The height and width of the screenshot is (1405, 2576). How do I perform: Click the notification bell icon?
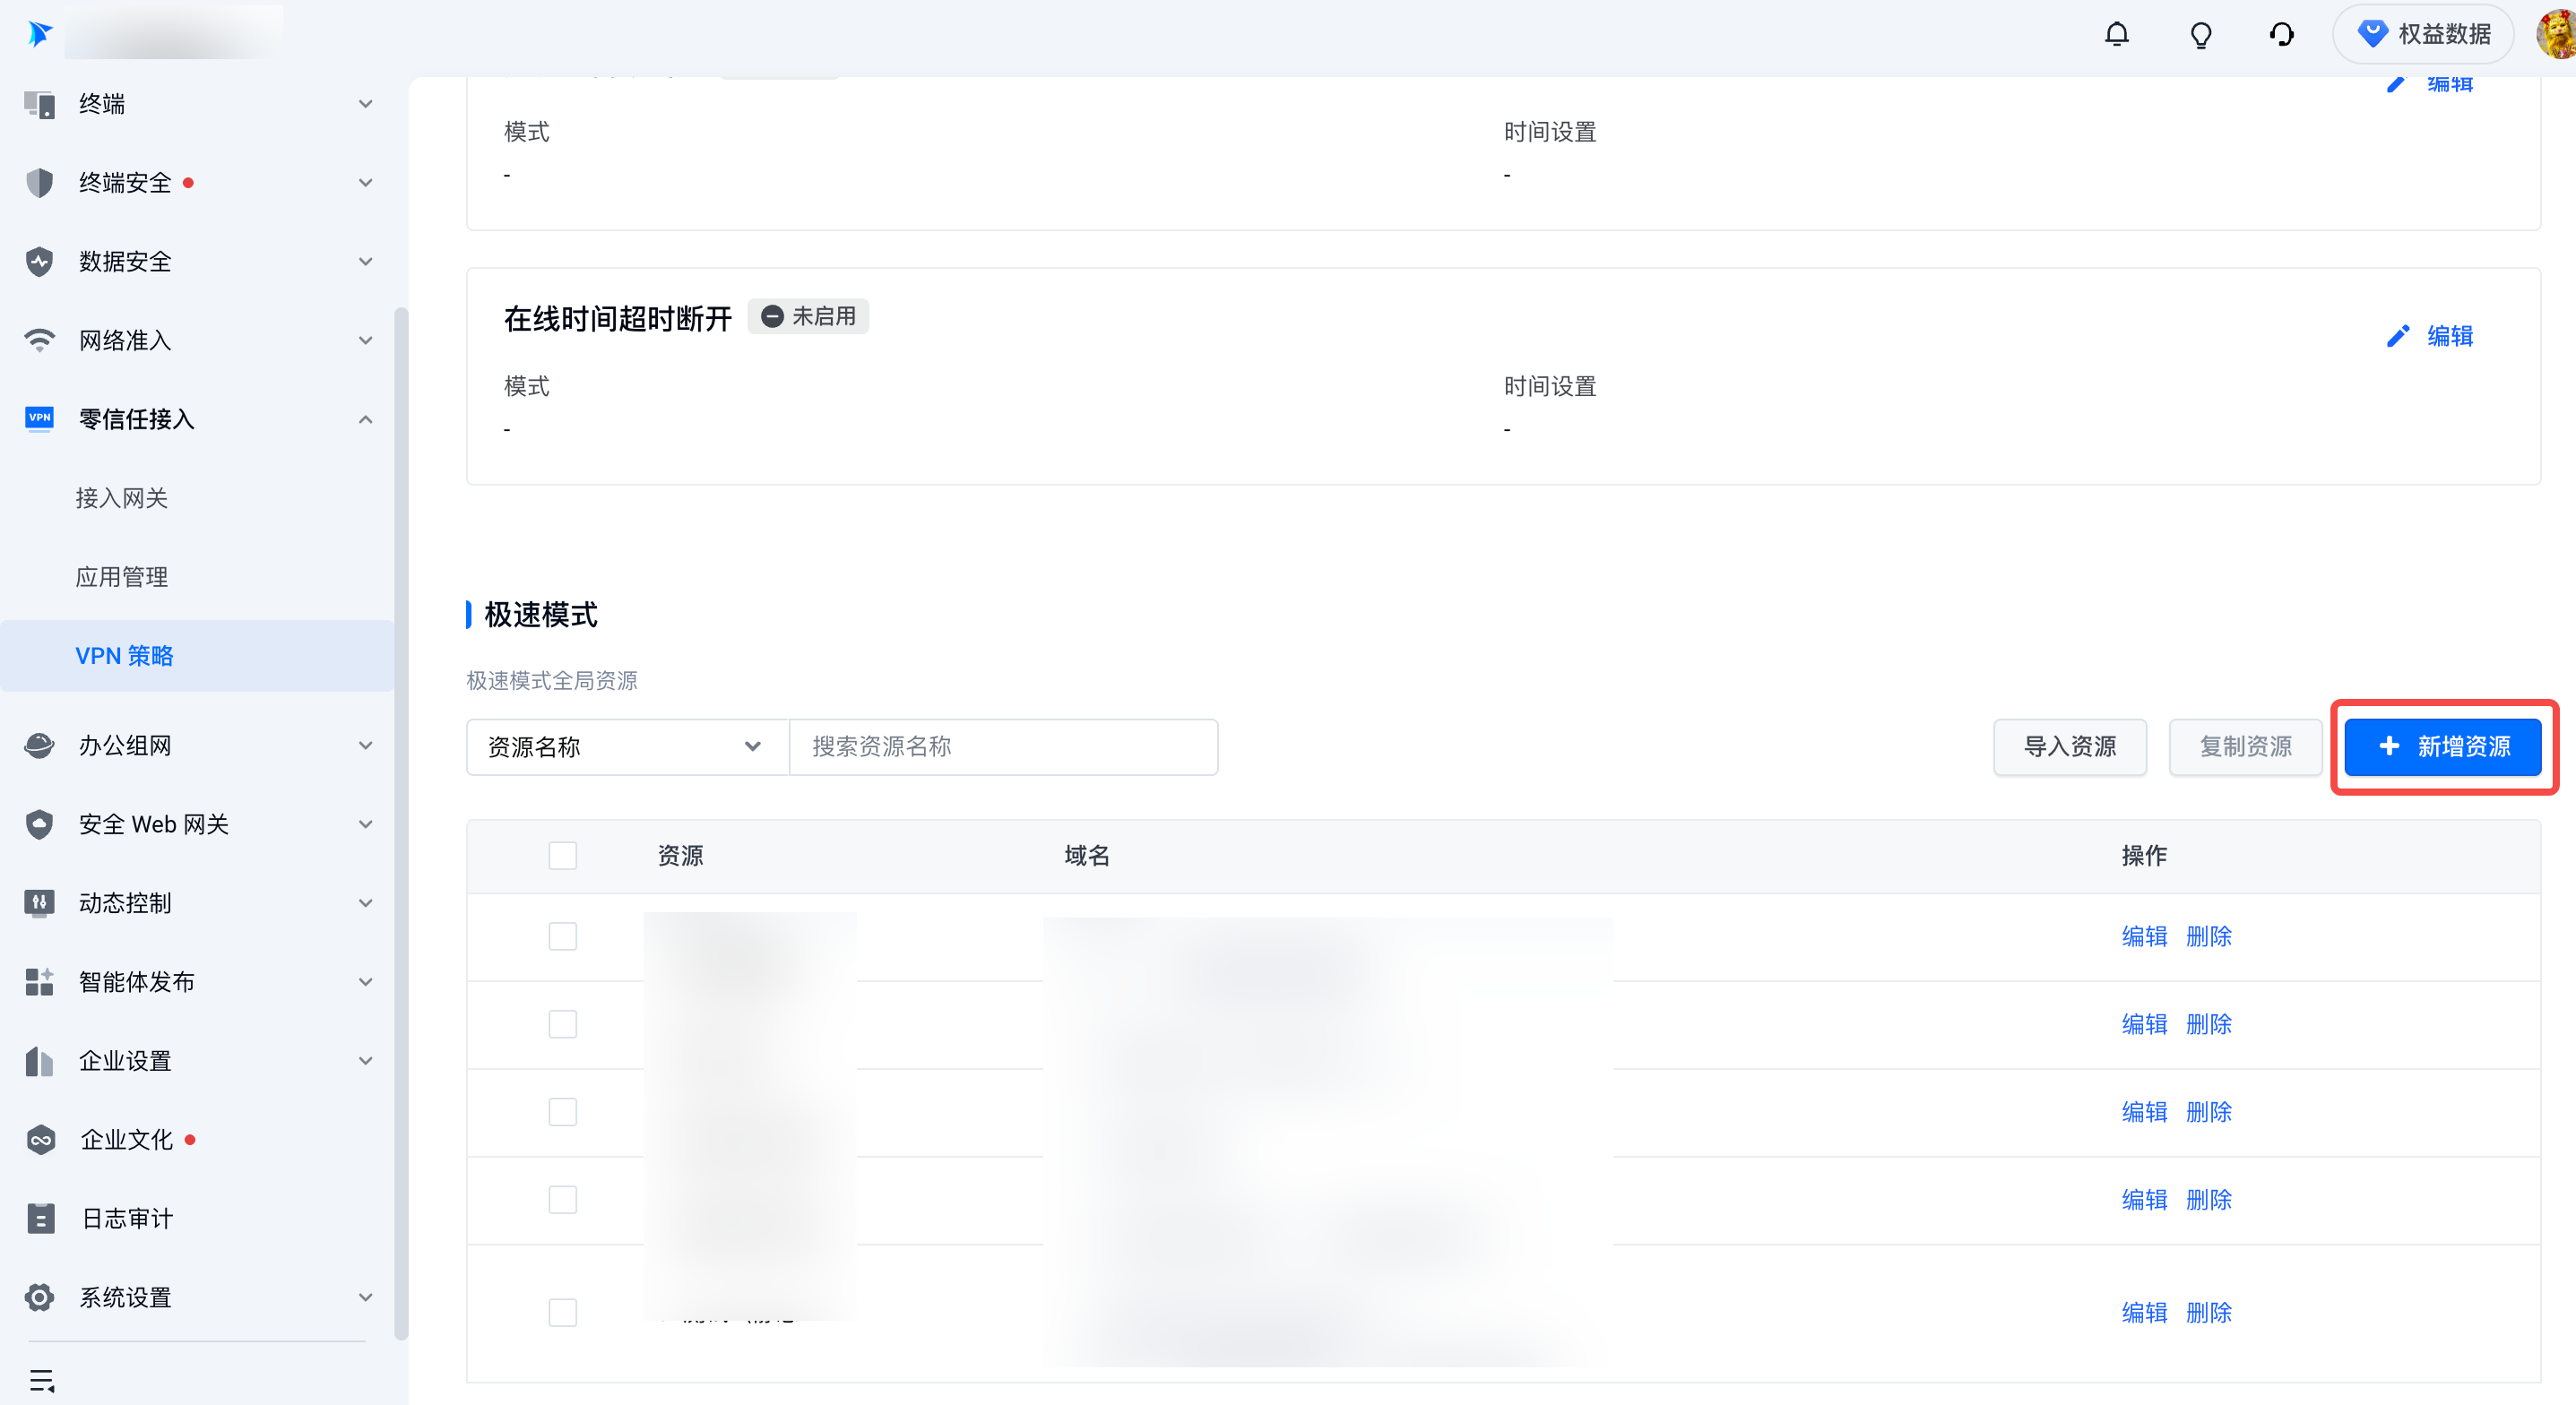(x=2116, y=35)
